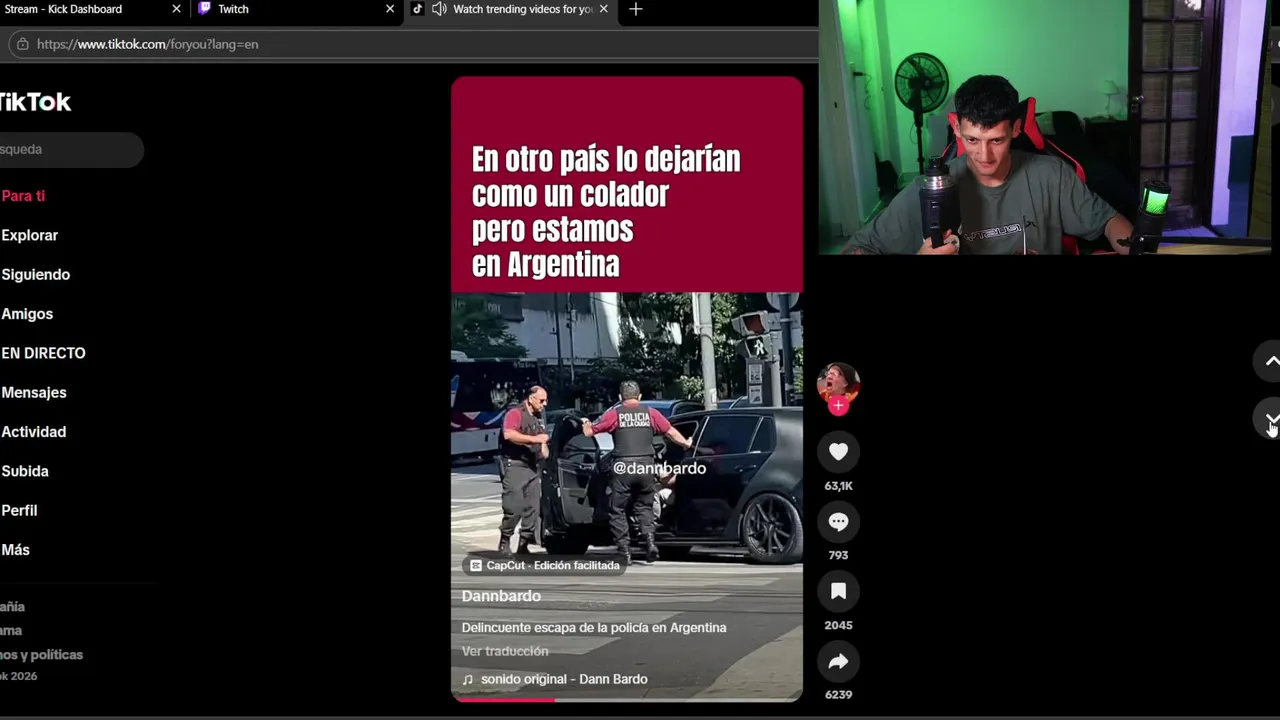Open Amigos in the sidebar
The width and height of the screenshot is (1280, 720).
(27, 314)
